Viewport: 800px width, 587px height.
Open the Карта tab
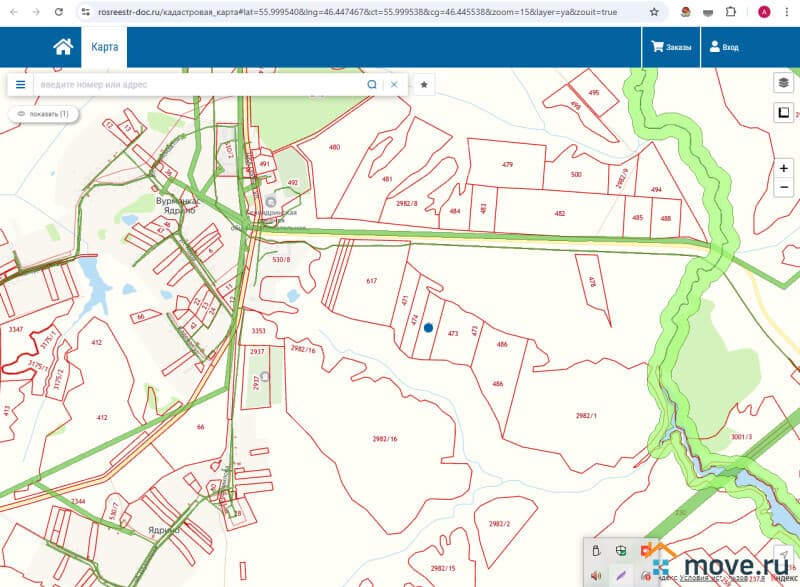(x=104, y=47)
